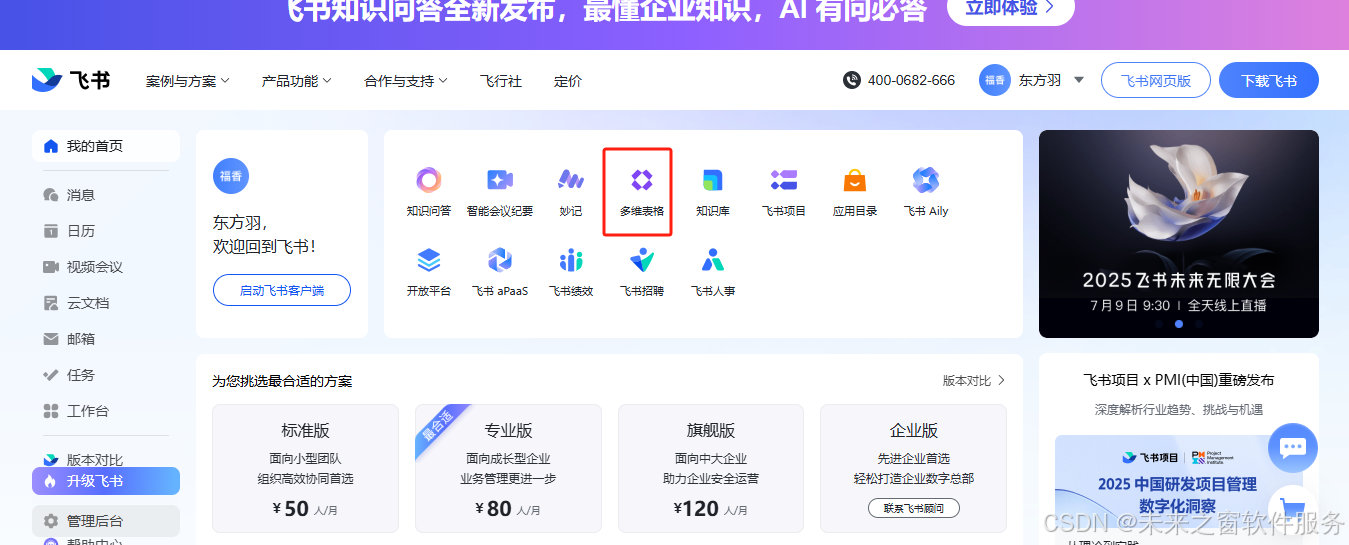Expand the 产品功能 menu
The image size is (1349, 545).
click(297, 81)
